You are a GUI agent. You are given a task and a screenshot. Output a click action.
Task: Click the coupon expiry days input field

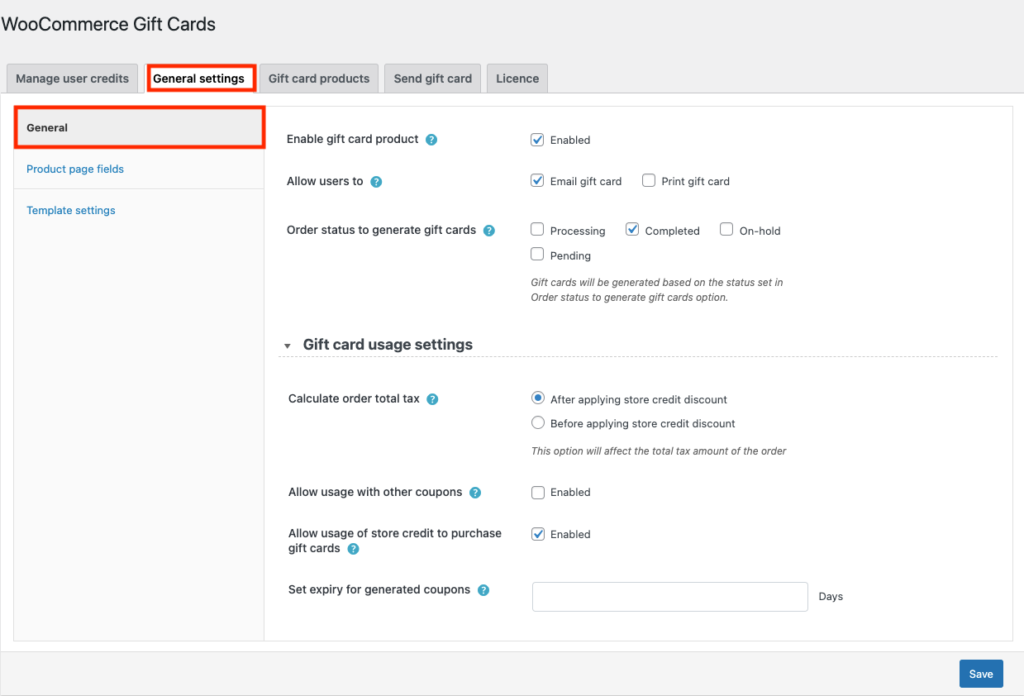(x=669, y=597)
